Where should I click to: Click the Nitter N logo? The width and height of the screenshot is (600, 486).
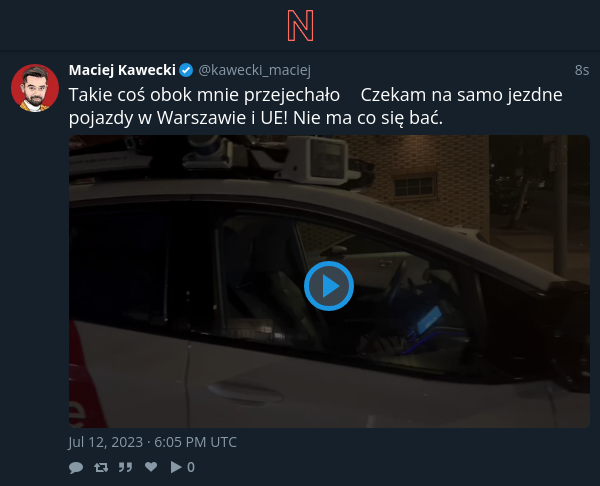click(300, 26)
